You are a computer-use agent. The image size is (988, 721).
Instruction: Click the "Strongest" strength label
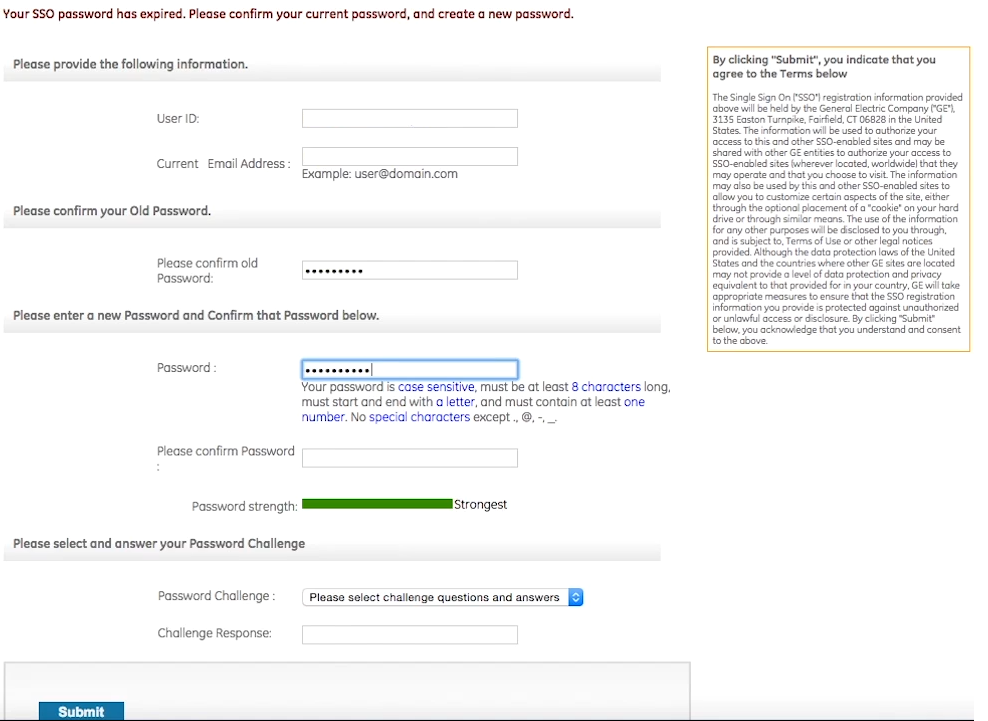tap(481, 505)
